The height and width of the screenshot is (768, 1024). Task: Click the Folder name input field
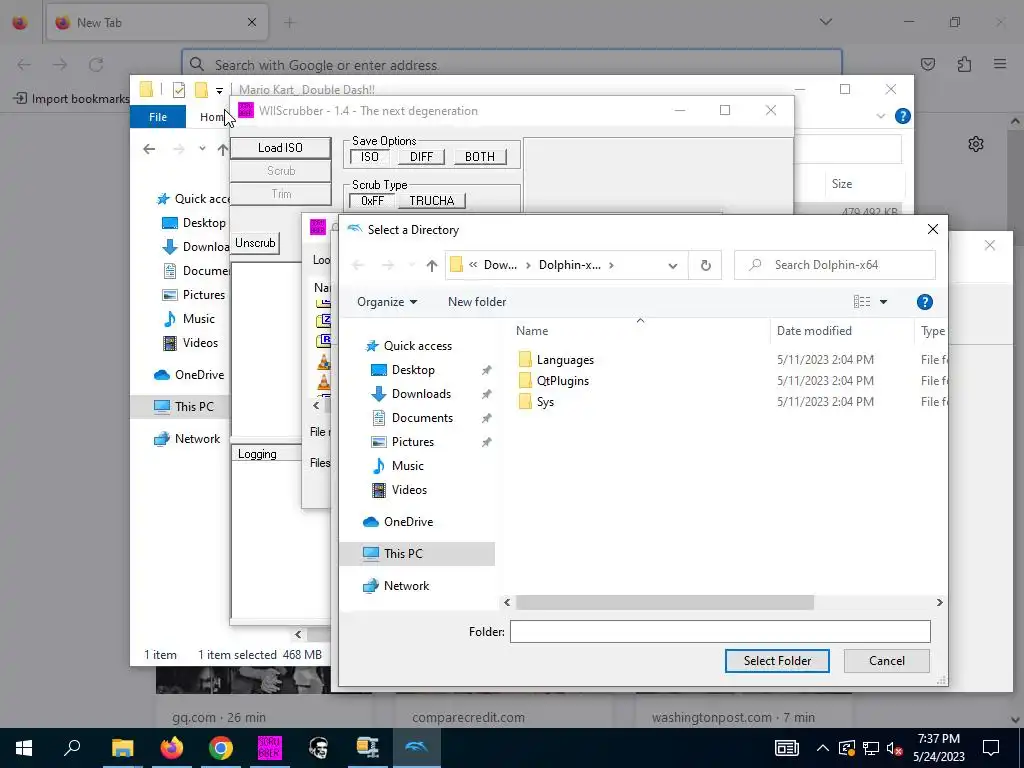point(720,632)
